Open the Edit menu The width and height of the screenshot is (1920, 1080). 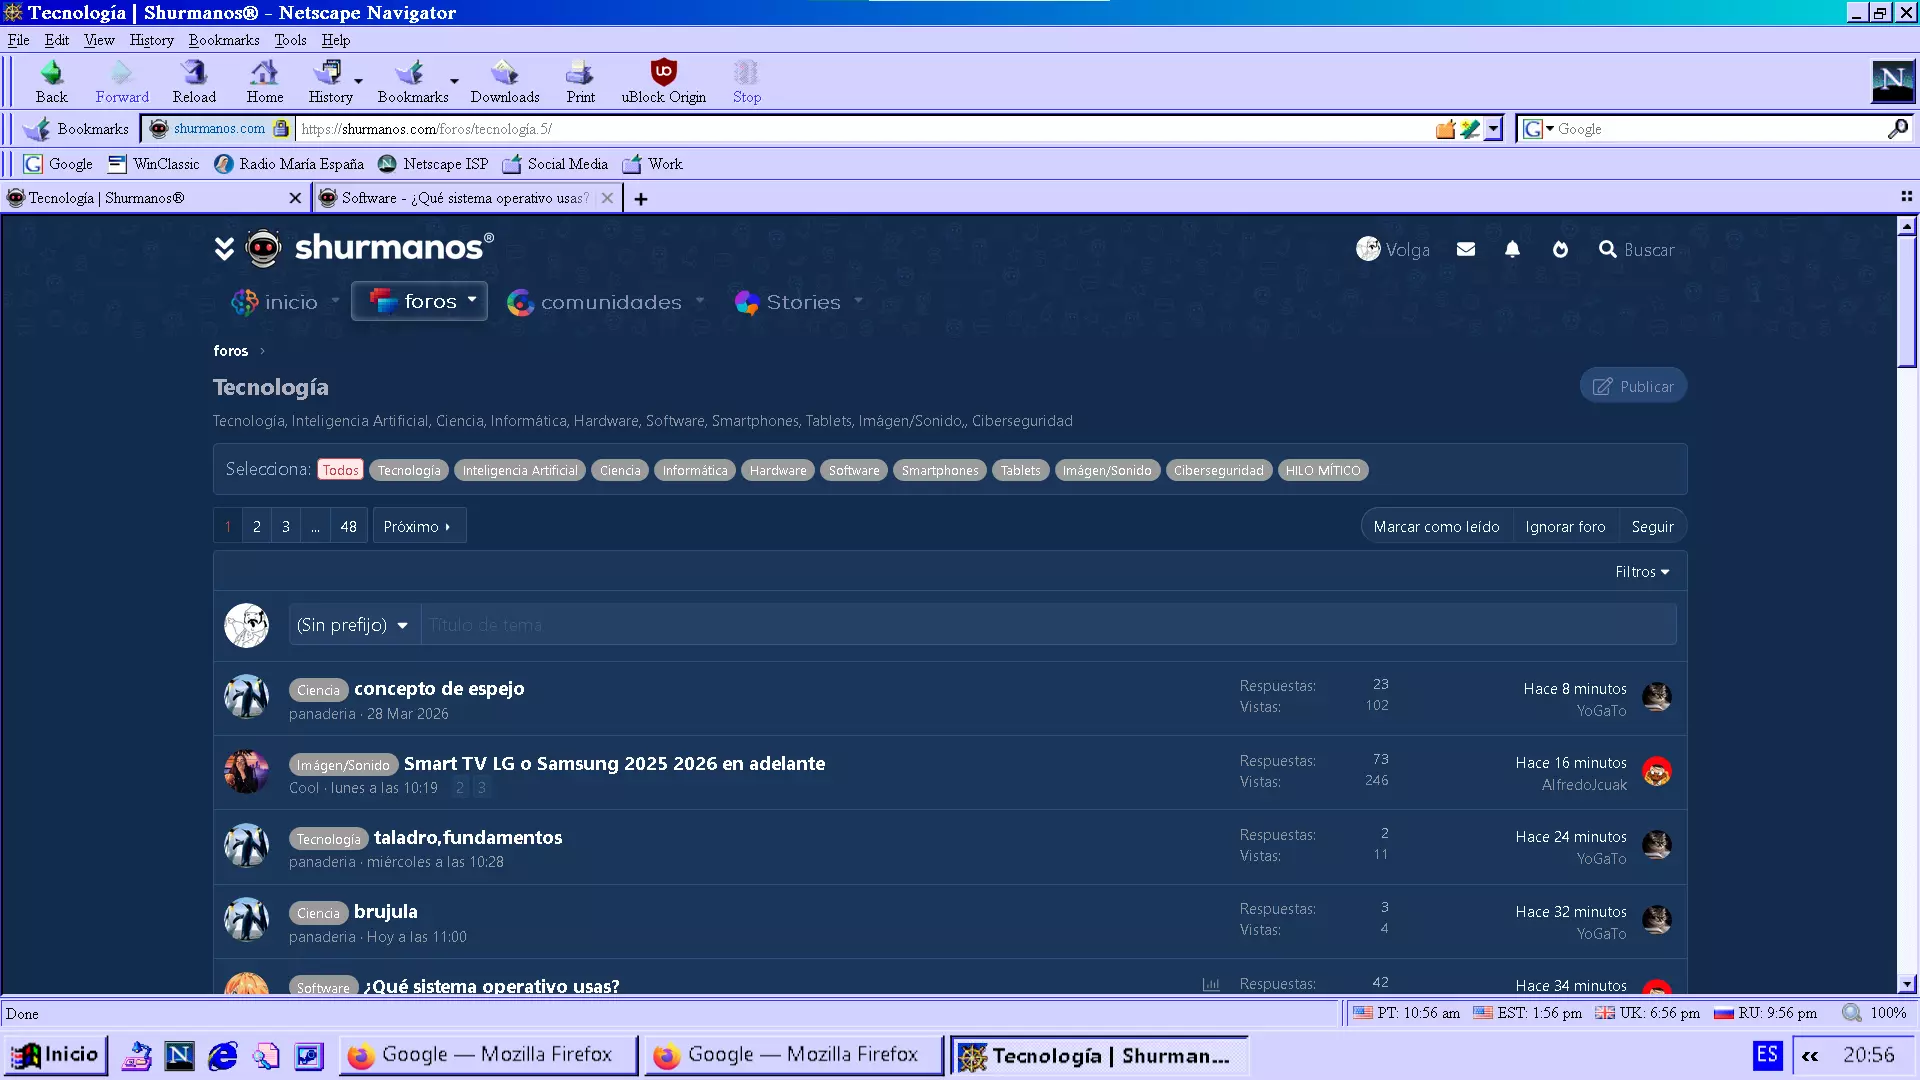click(x=56, y=40)
